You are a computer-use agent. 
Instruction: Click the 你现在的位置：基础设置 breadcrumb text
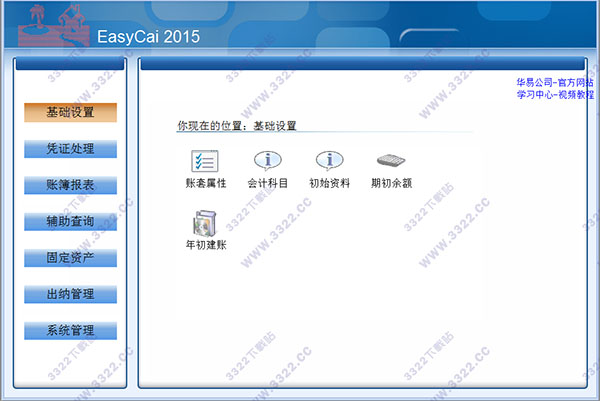tap(237, 126)
